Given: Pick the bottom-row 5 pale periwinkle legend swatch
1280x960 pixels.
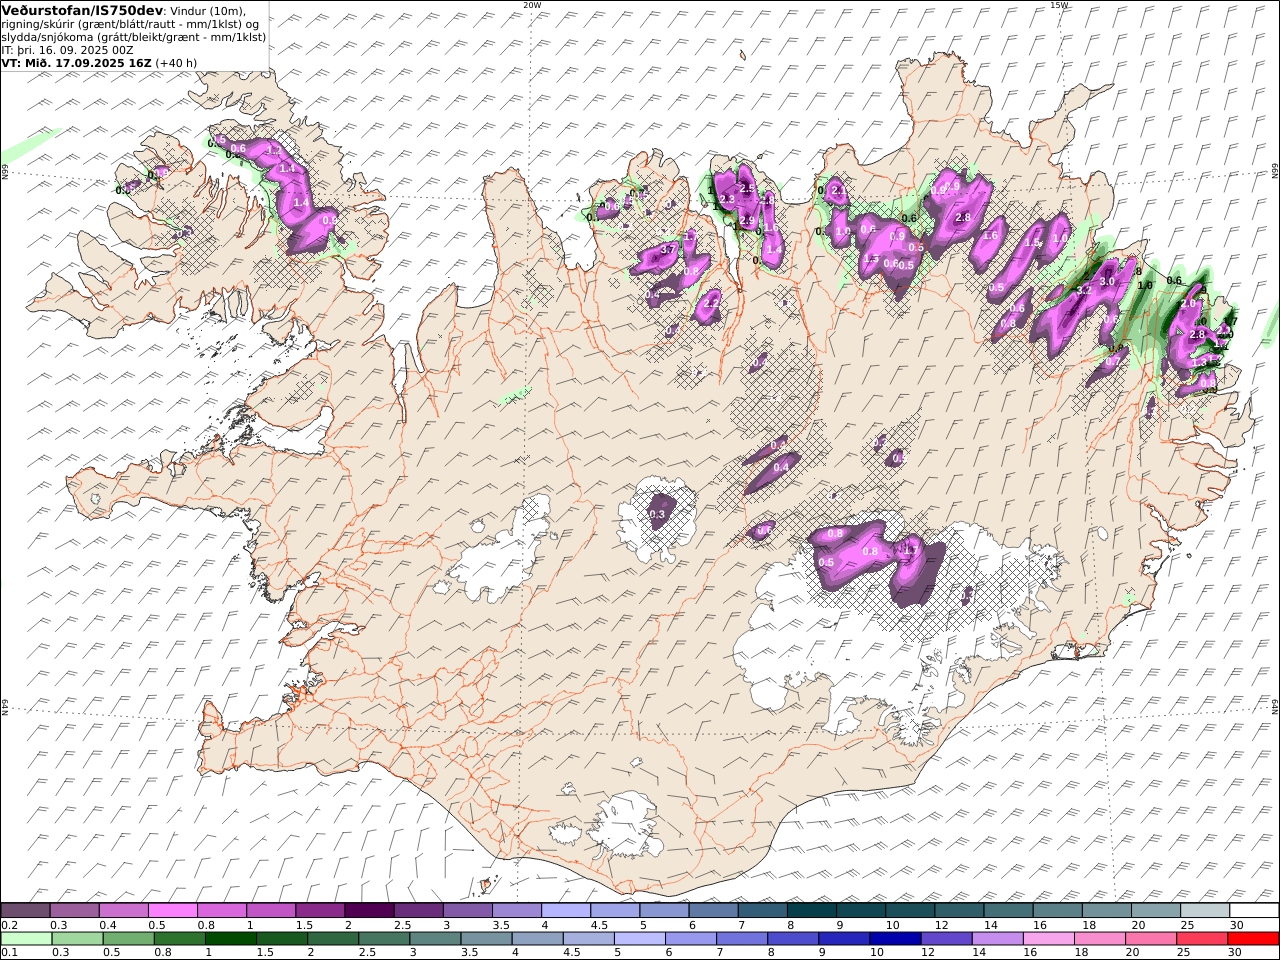Looking at the screenshot, I should pos(640,938).
